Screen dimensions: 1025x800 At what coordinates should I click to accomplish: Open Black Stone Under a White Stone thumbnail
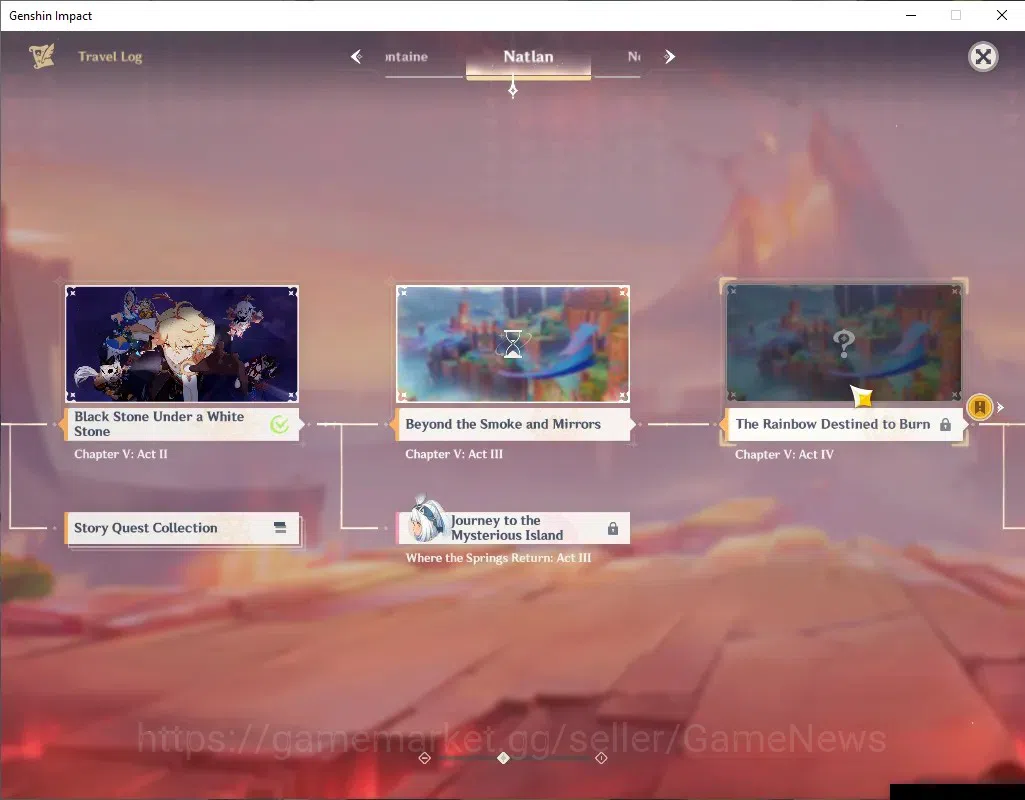[x=182, y=344]
